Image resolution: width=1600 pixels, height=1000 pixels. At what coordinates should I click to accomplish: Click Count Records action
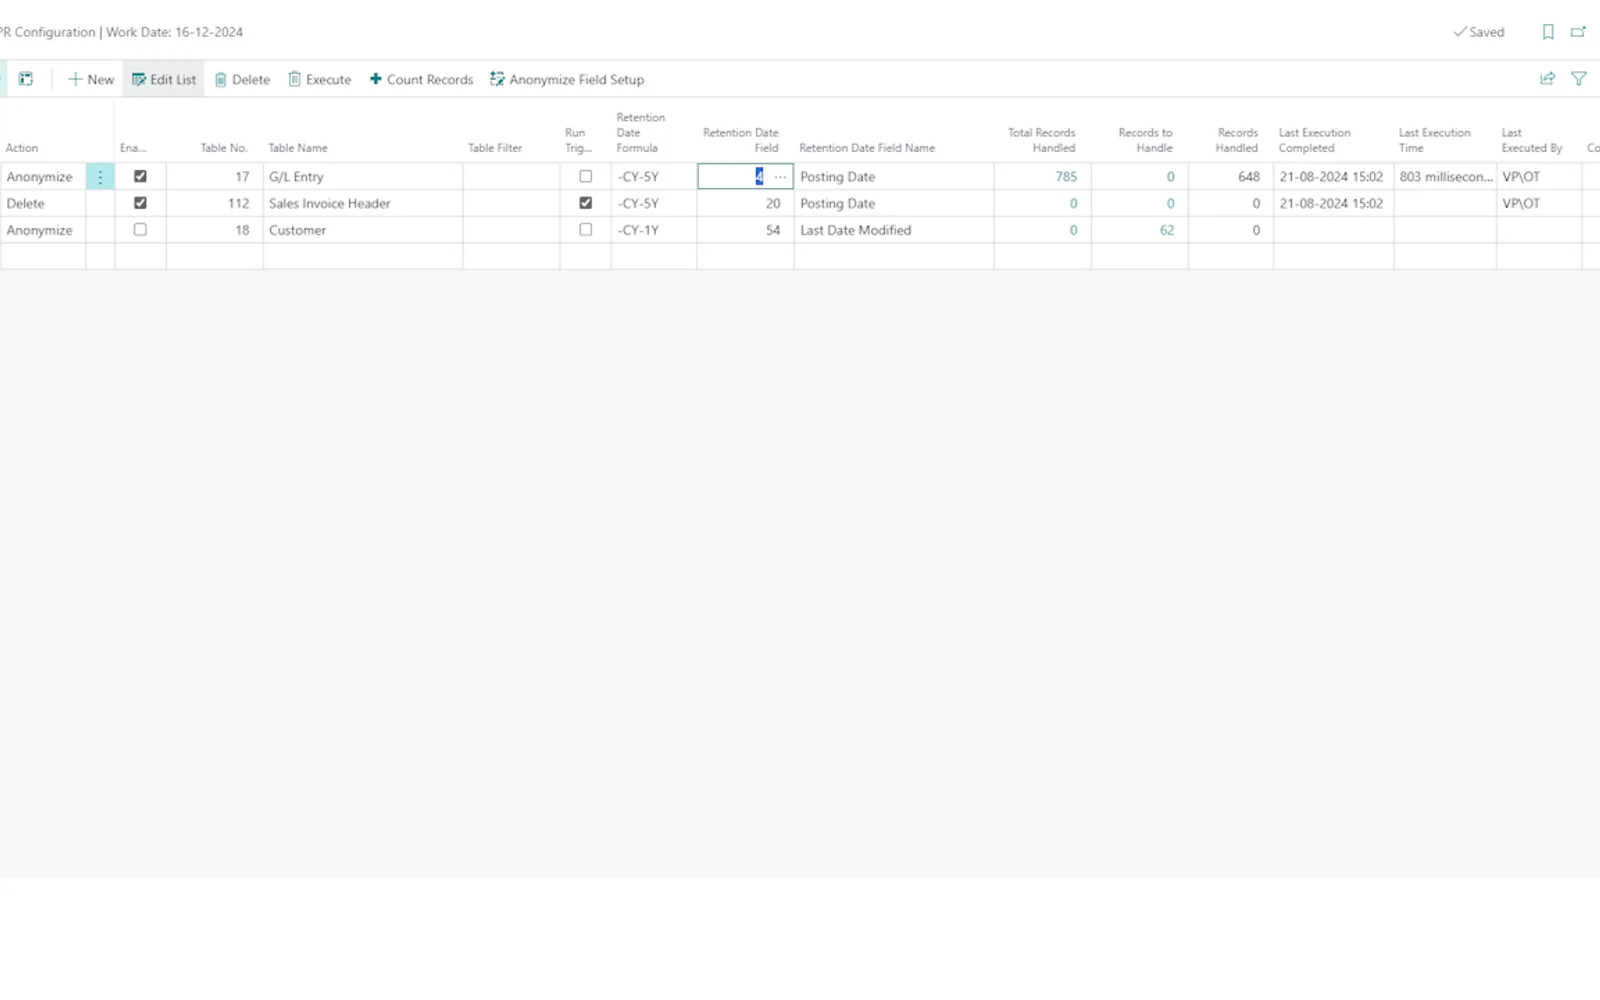point(421,79)
